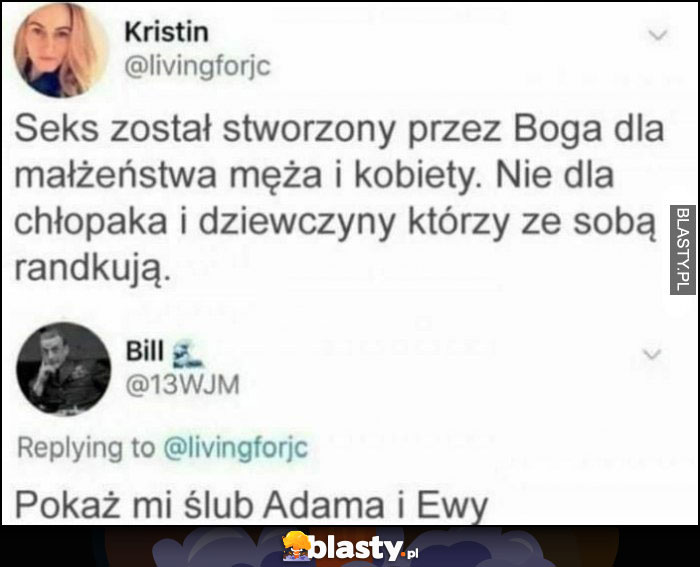Open Kristin's profile picture
The width and height of the screenshot is (700, 567).
tap(60, 50)
